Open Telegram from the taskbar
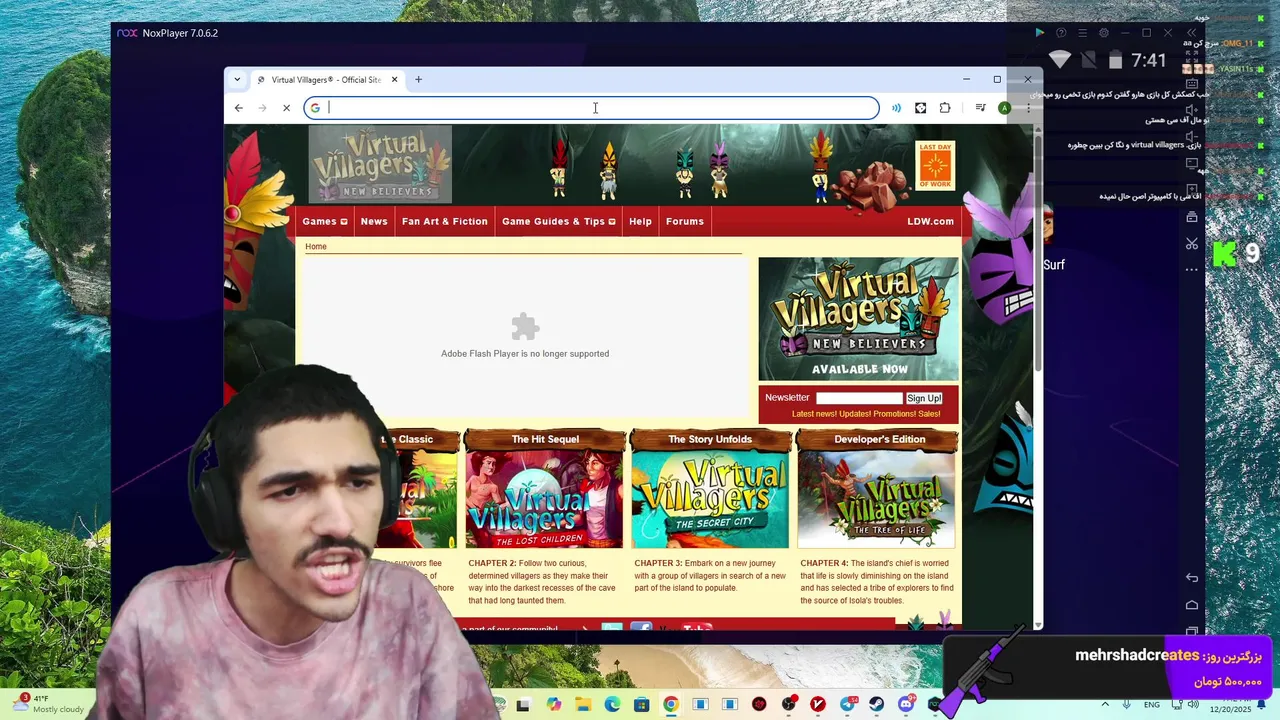Screen dimensions: 1280x720 (x=848, y=705)
